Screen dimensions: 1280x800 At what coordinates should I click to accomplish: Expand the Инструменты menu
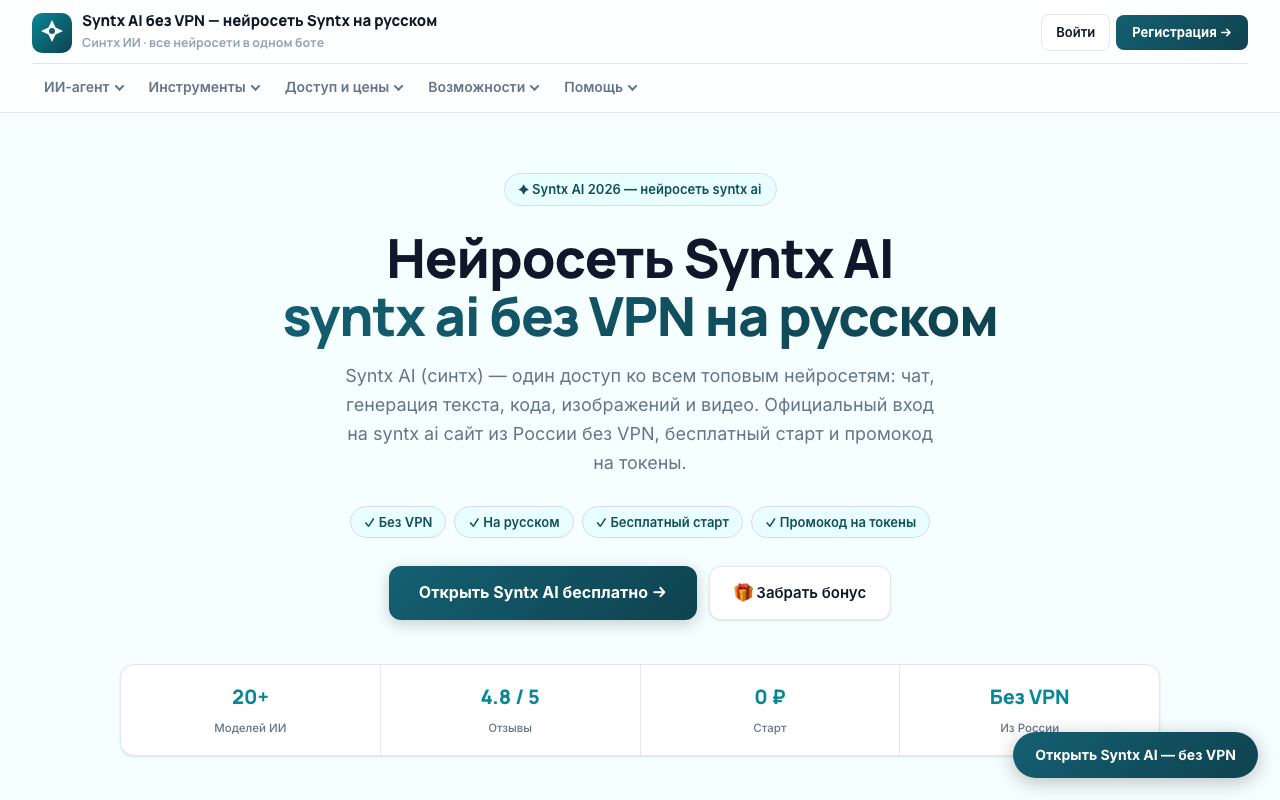[205, 87]
